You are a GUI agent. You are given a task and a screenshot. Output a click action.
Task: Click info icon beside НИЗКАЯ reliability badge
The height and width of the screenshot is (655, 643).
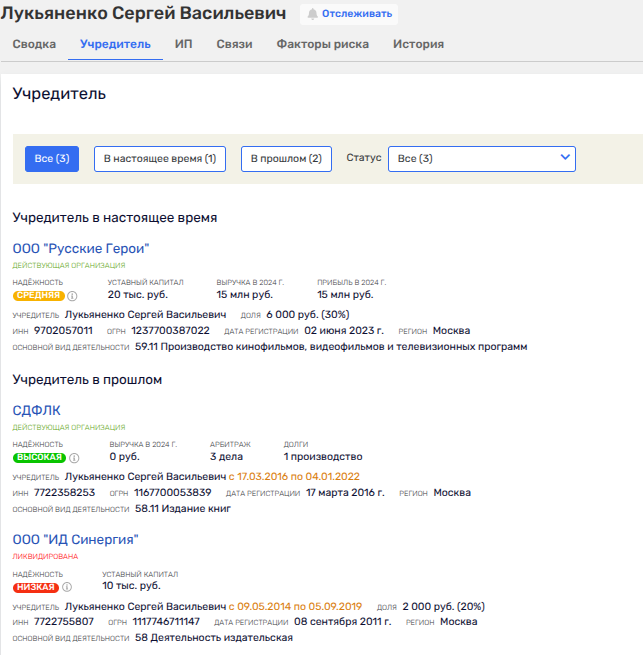66,587
